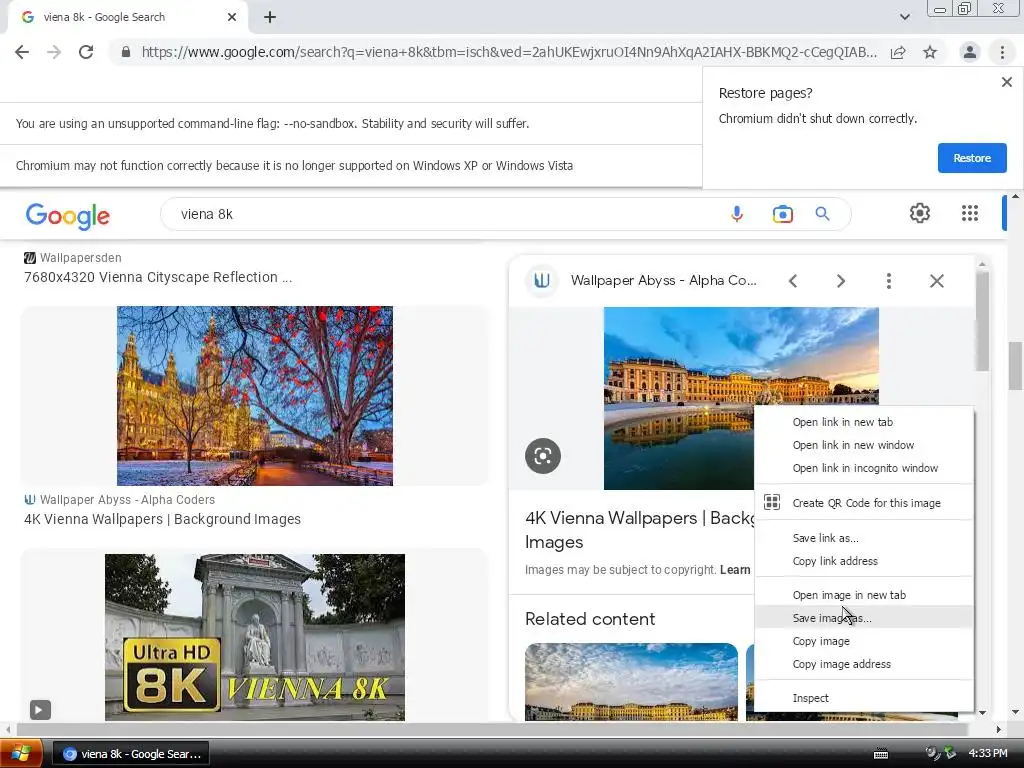The width and height of the screenshot is (1024, 768).
Task: Click horizontal scrollbar right arrow
Action: coord(998,729)
